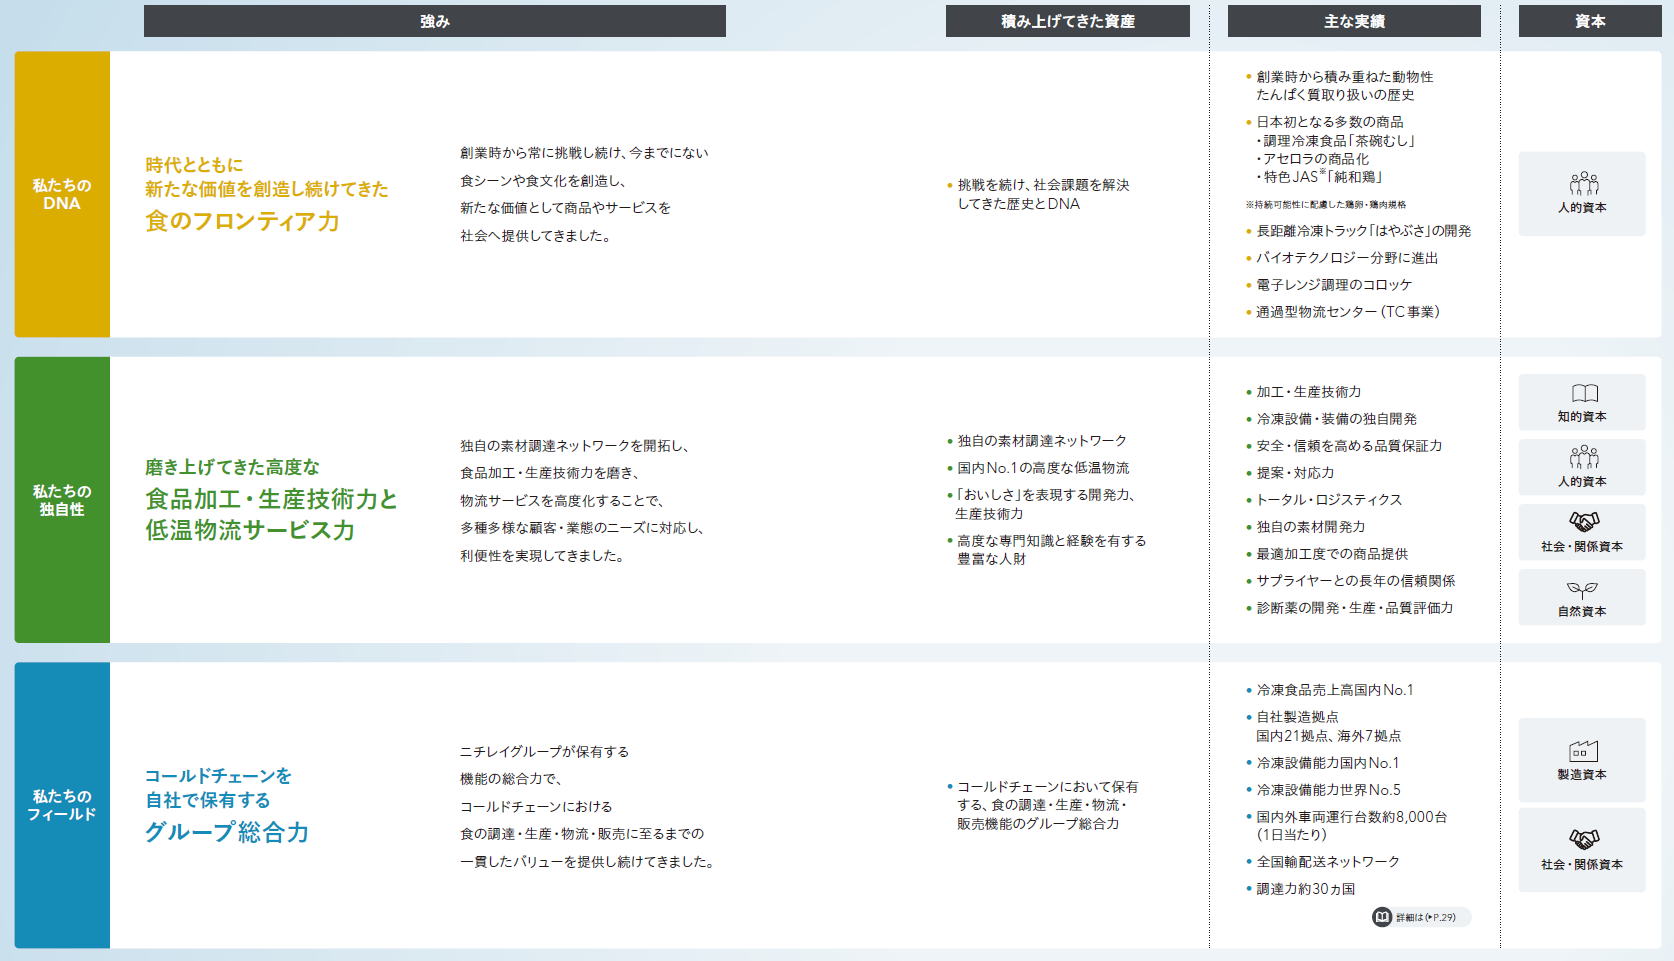Click the bullet 調達力約30ヵ国
This screenshot has width=1674, height=961.
tap(1300, 889)
